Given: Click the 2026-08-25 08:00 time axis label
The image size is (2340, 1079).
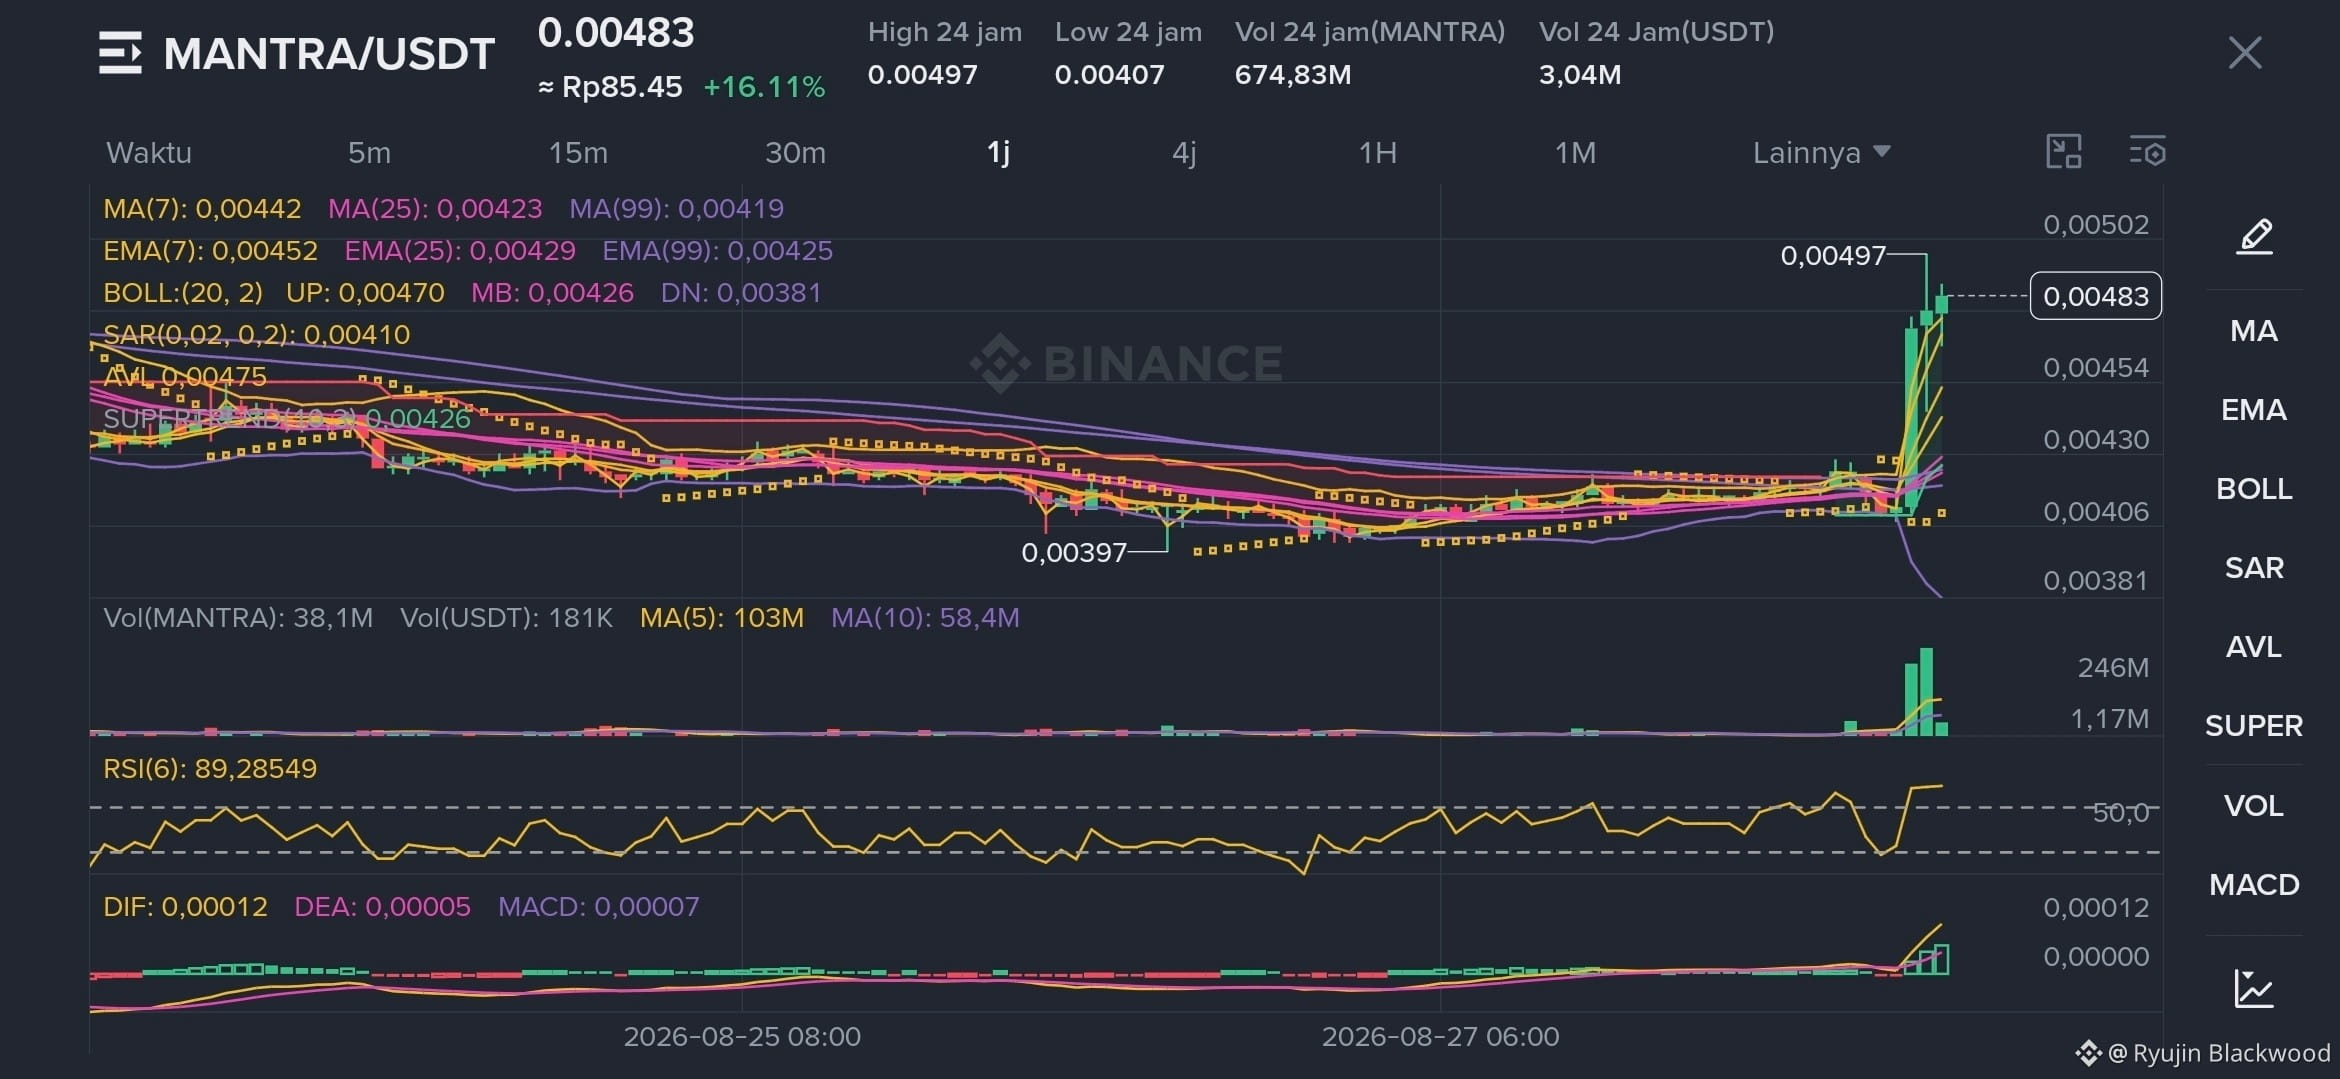Looking at the screenshot, I should click(x=742, y=1037).
